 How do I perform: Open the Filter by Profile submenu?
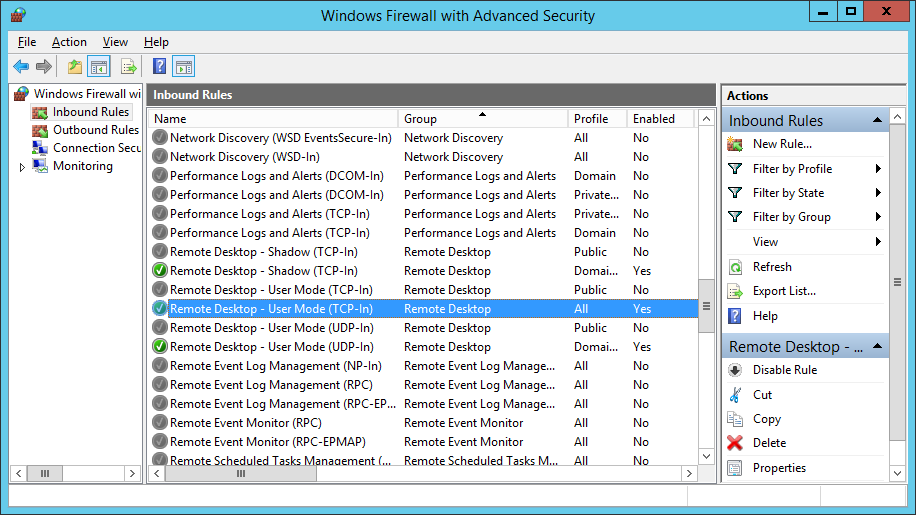(878, 169)
